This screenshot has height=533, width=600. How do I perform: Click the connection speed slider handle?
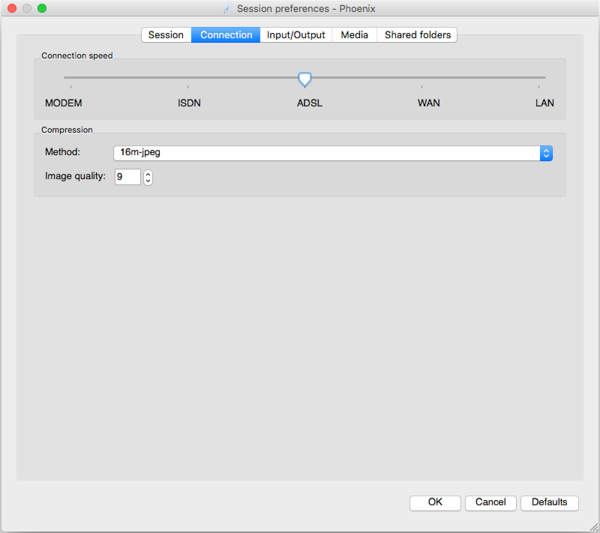305,79
